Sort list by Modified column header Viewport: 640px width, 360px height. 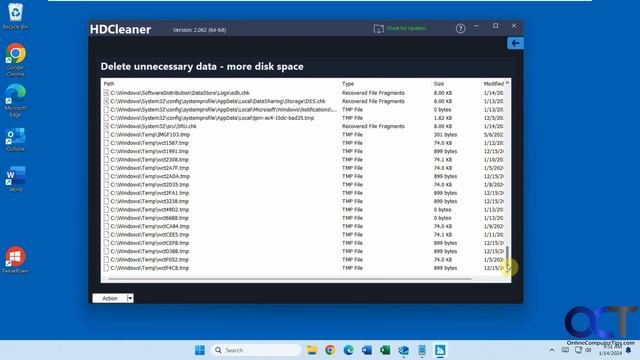click(x=493, y=84)
